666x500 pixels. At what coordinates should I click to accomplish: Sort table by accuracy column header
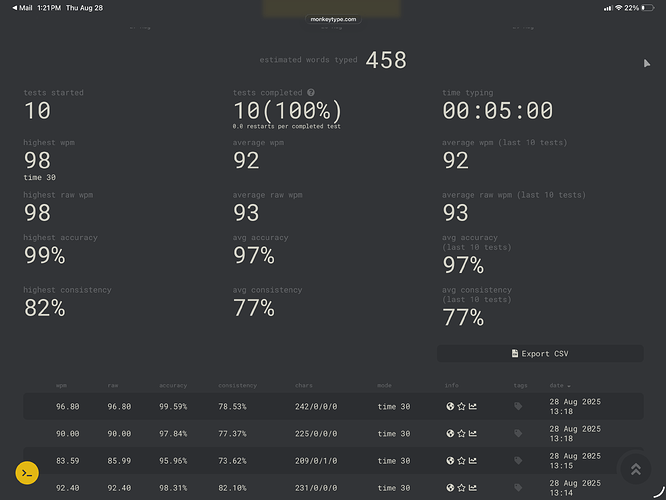173,385
